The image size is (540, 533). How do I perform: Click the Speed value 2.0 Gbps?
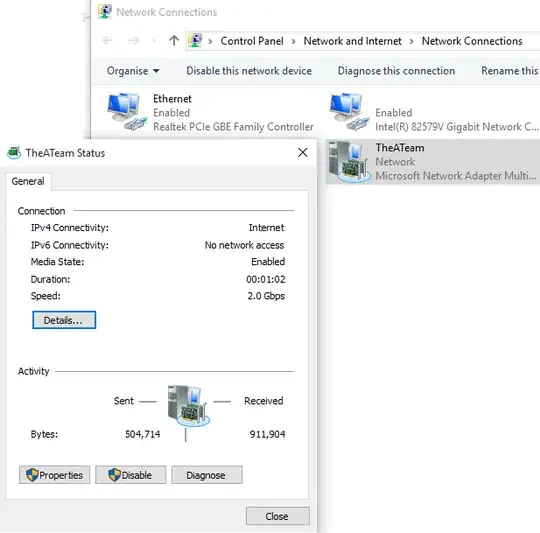tap(266, 296)
